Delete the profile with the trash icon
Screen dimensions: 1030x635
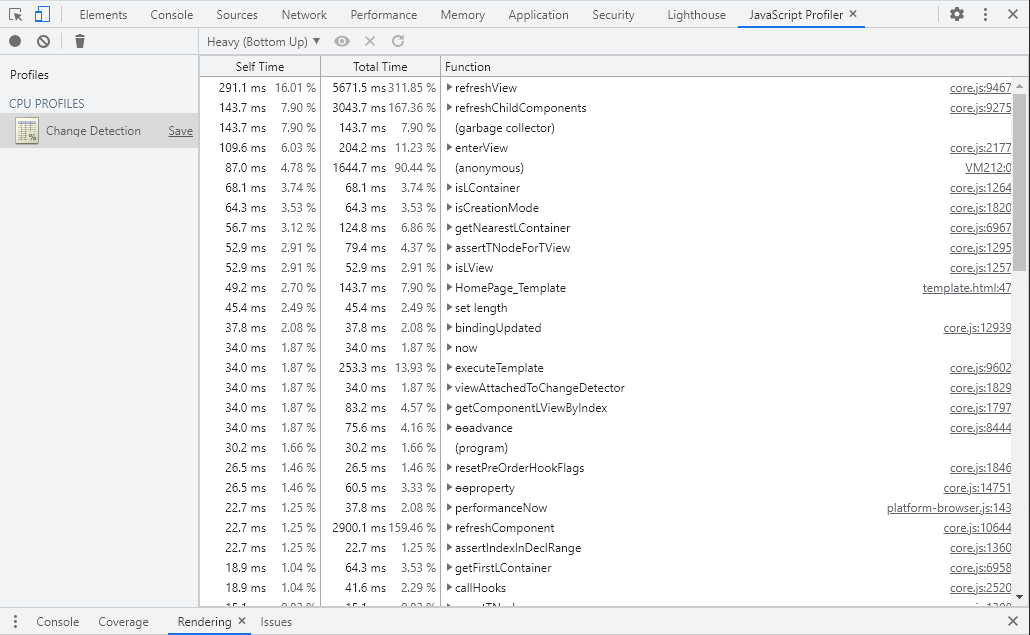[x=79, y=41]
